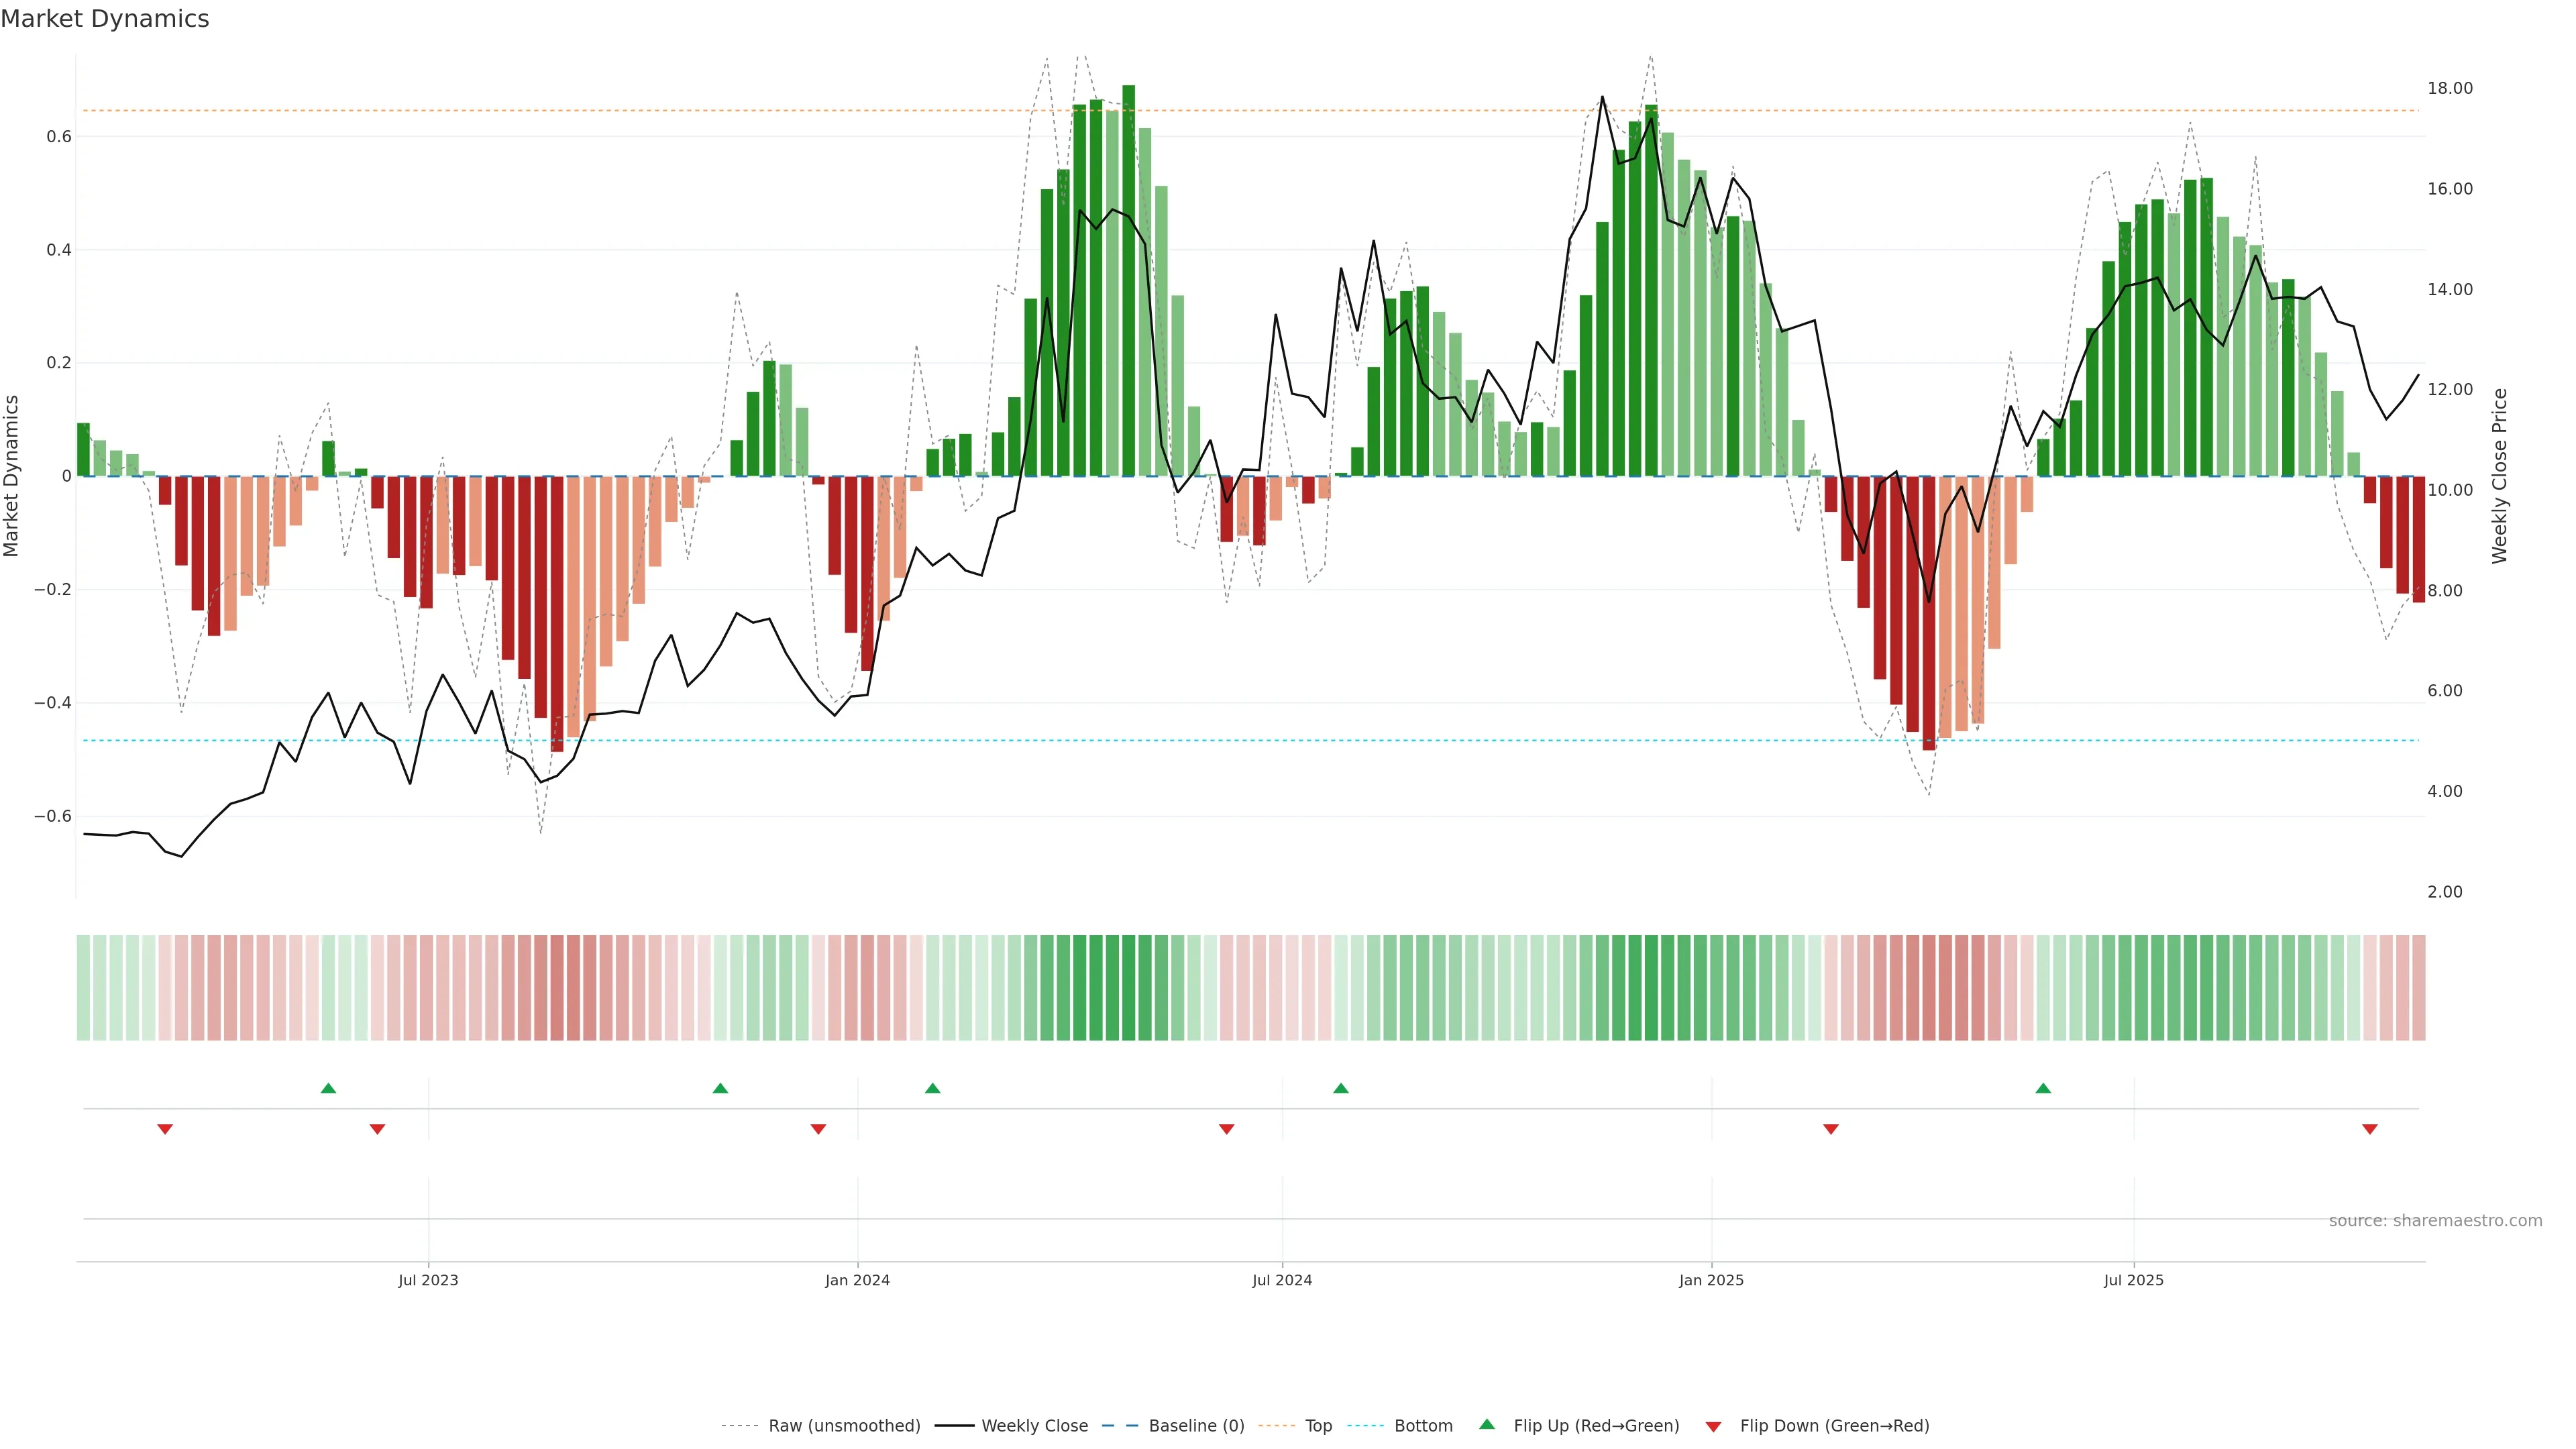Viewport: 2576px width, 1449px height.
Task: Toggle the Bottom threshold legend entry
Action: coord(1423,1426)
